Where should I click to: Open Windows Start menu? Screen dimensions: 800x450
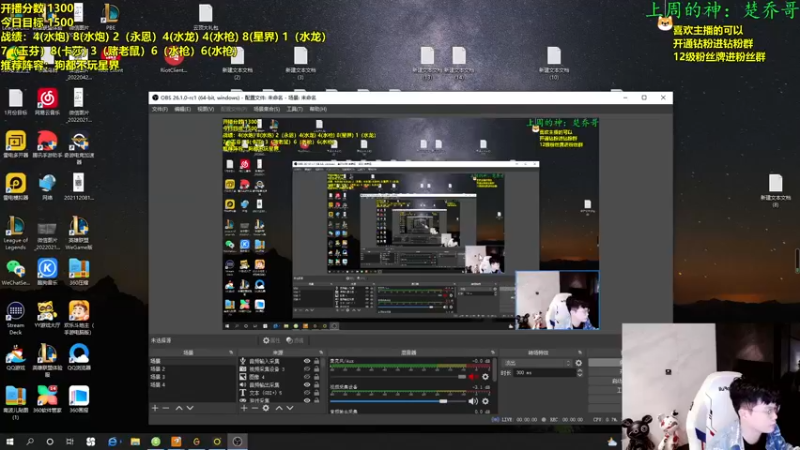click(10, 441)
